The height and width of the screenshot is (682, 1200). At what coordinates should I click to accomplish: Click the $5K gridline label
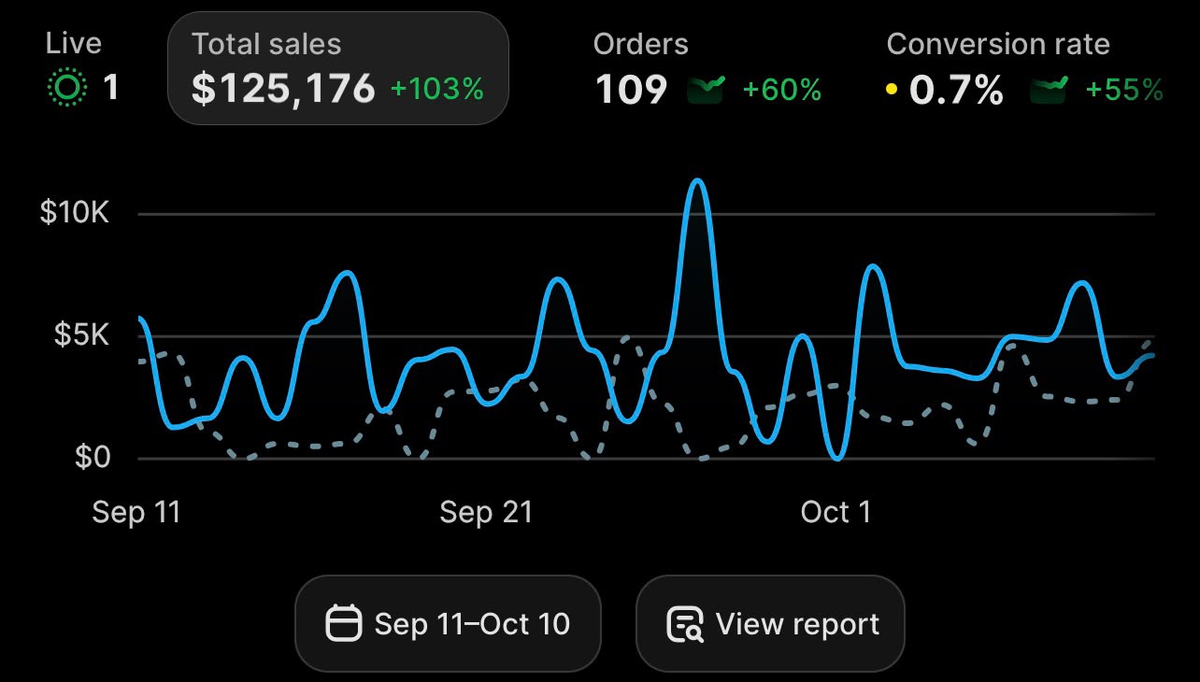[x=80, y=335]
